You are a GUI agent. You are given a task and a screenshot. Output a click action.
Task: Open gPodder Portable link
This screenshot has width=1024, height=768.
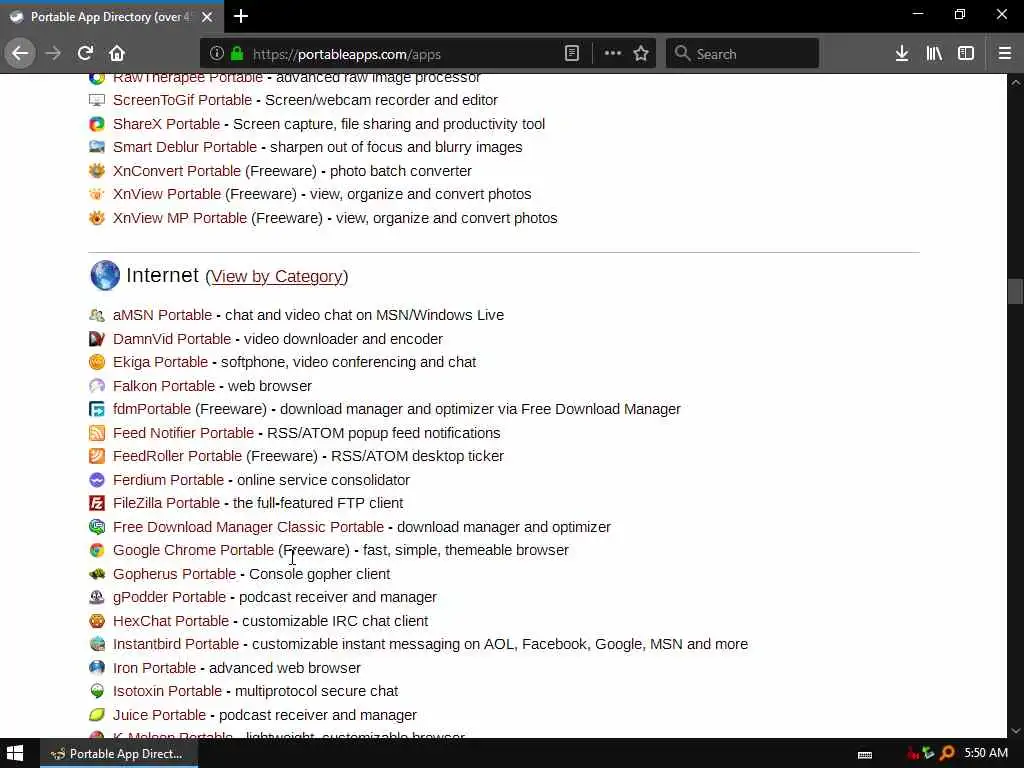click(169, 598)
